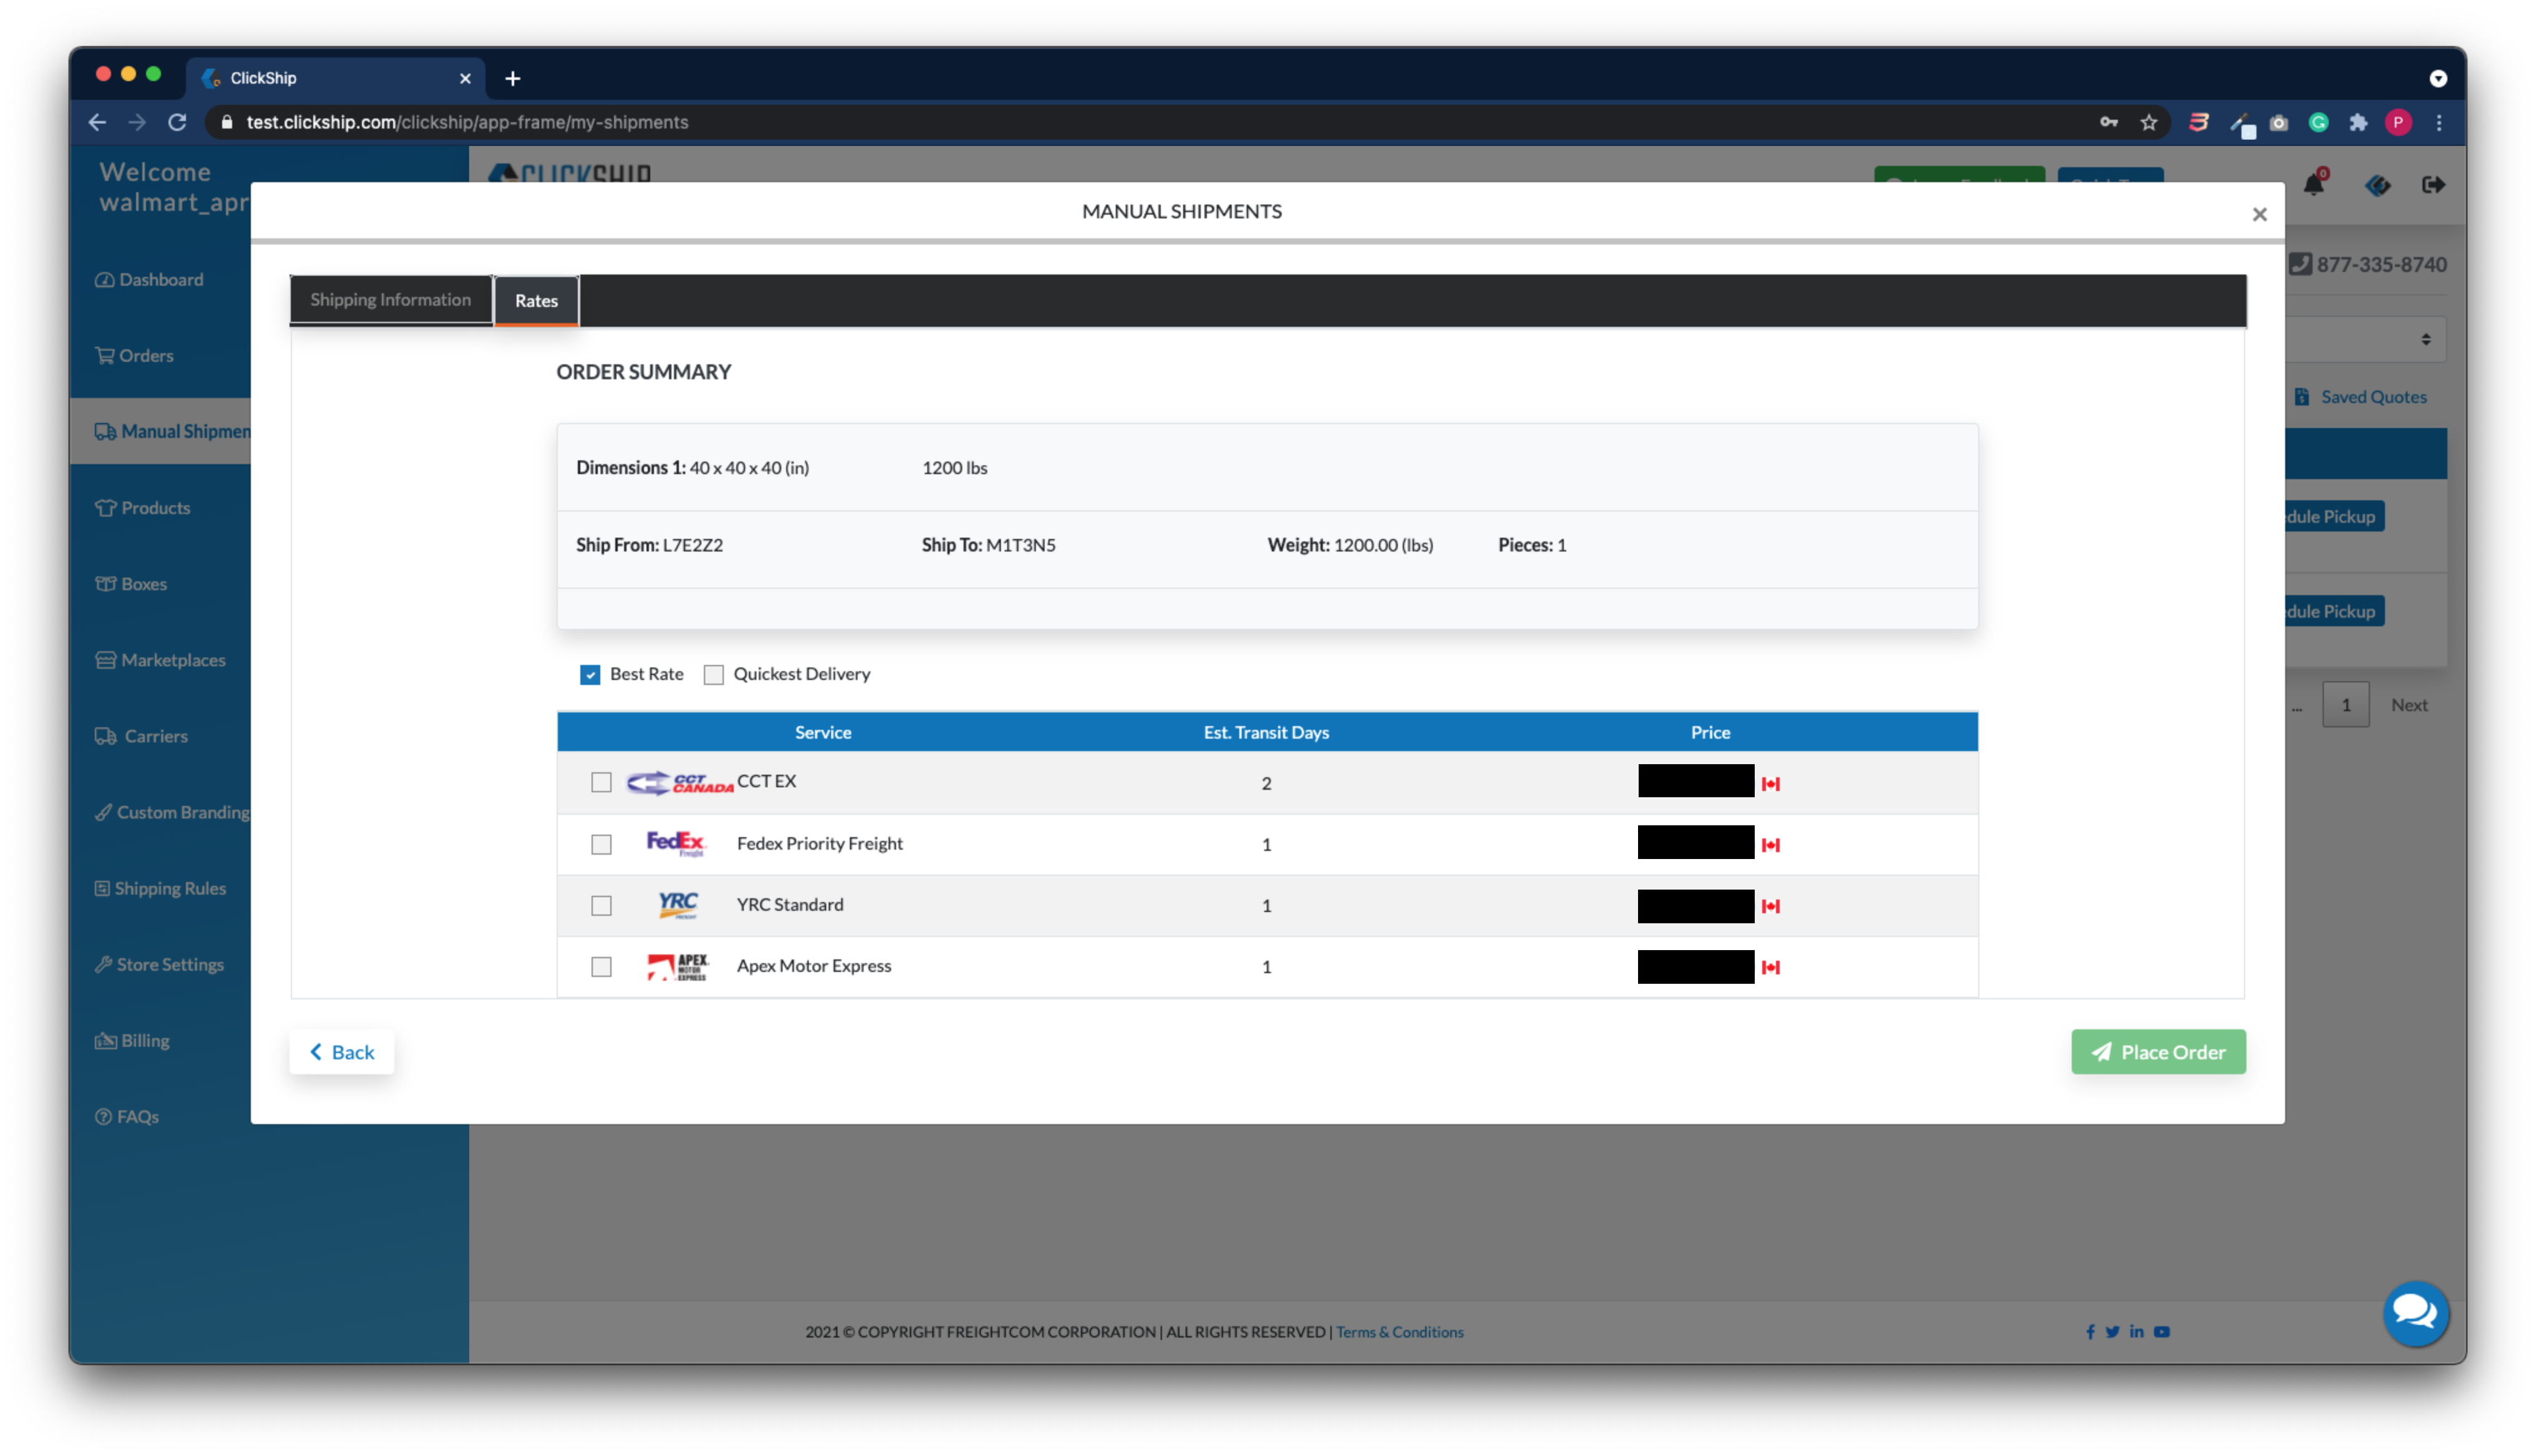
Task: Go back with the Back button
Action: pos(342,1052)
